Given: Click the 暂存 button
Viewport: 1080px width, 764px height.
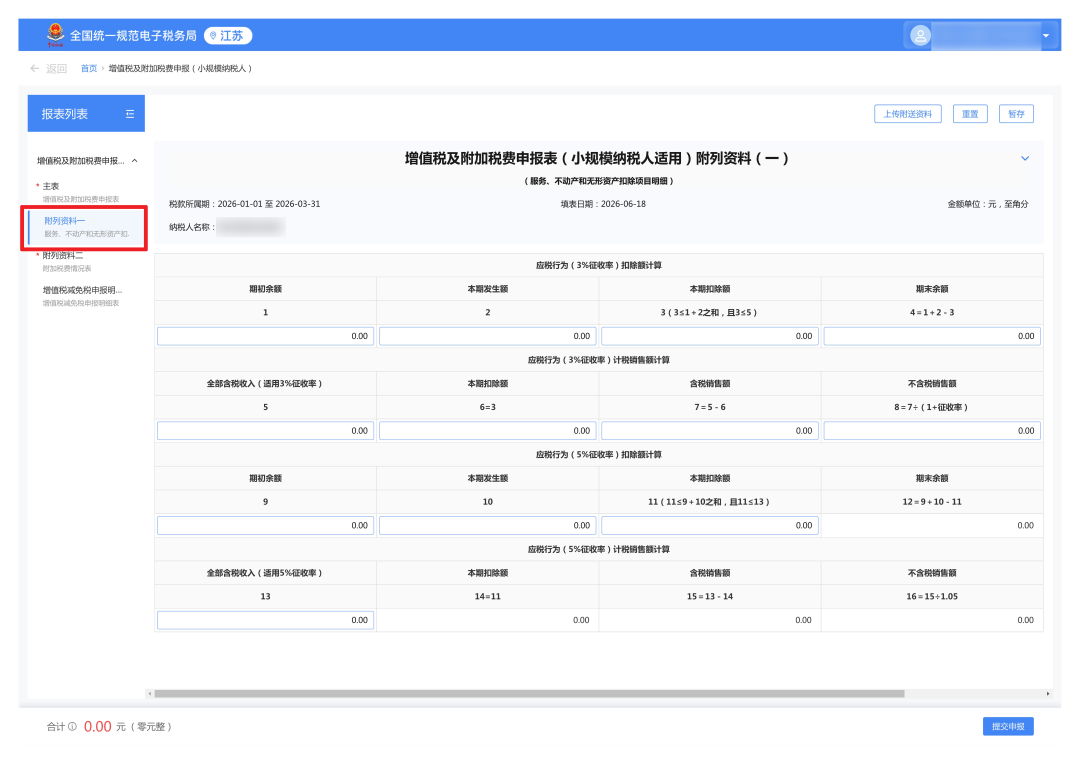Looking at the screenshot, I should [1016, 114].
